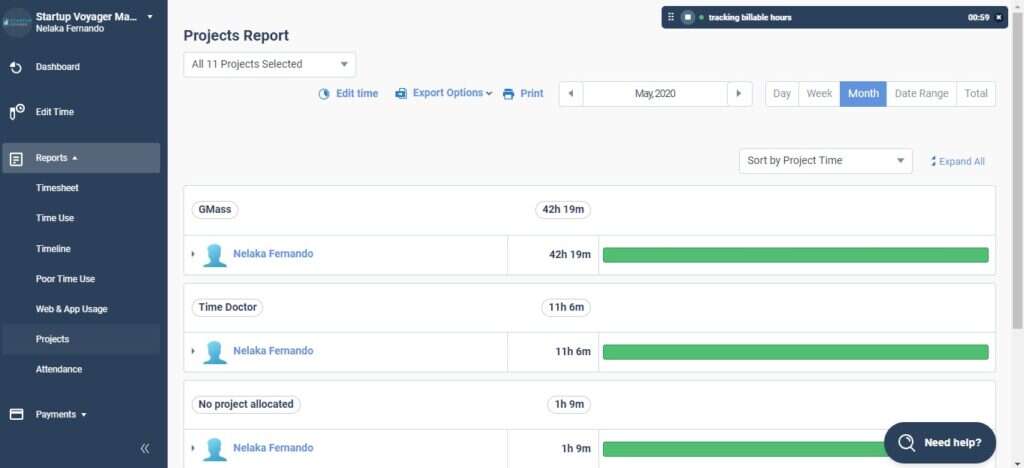Click the page vertical scrollbar
The width and height of the screenshot is (1024, 468).
(x=1017, y=170)
